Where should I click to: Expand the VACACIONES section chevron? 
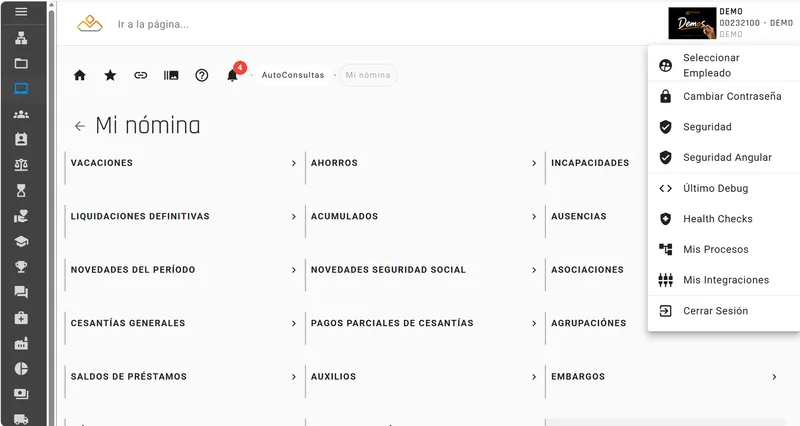tap(294, 163)
